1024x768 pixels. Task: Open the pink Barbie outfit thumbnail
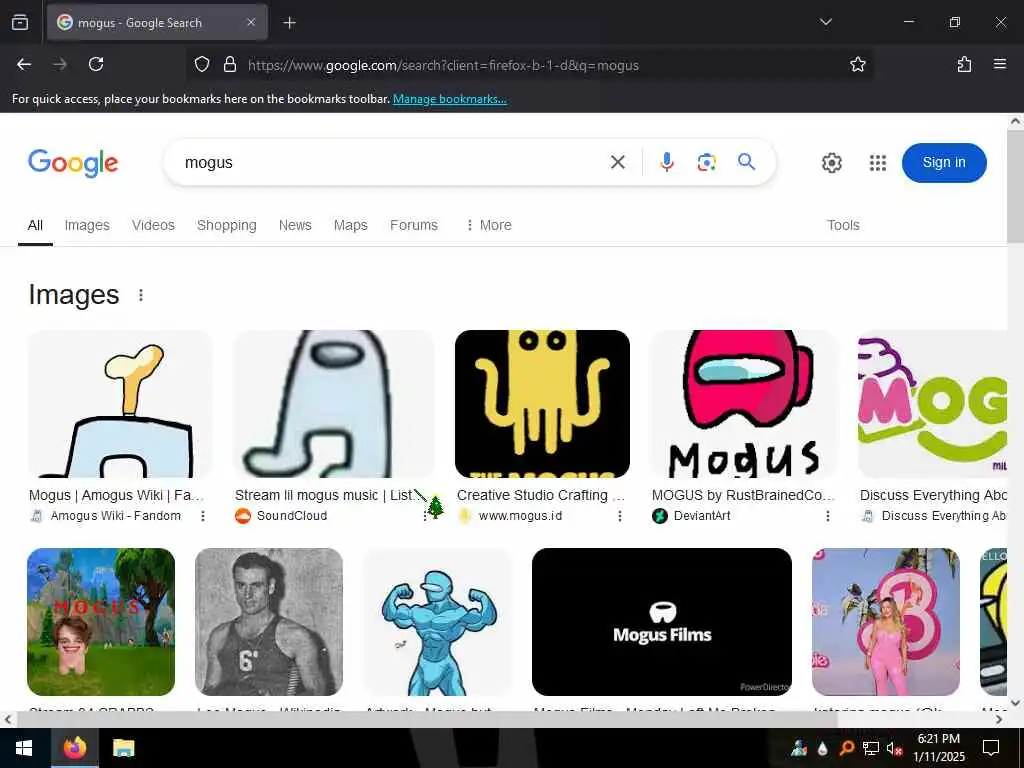886,622
